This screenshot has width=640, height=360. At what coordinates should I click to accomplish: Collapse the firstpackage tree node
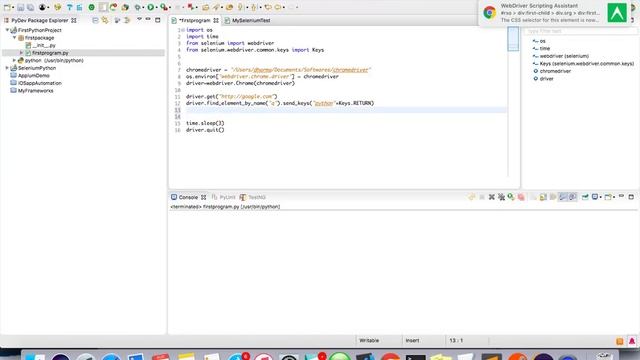click(x=14, y=38)
